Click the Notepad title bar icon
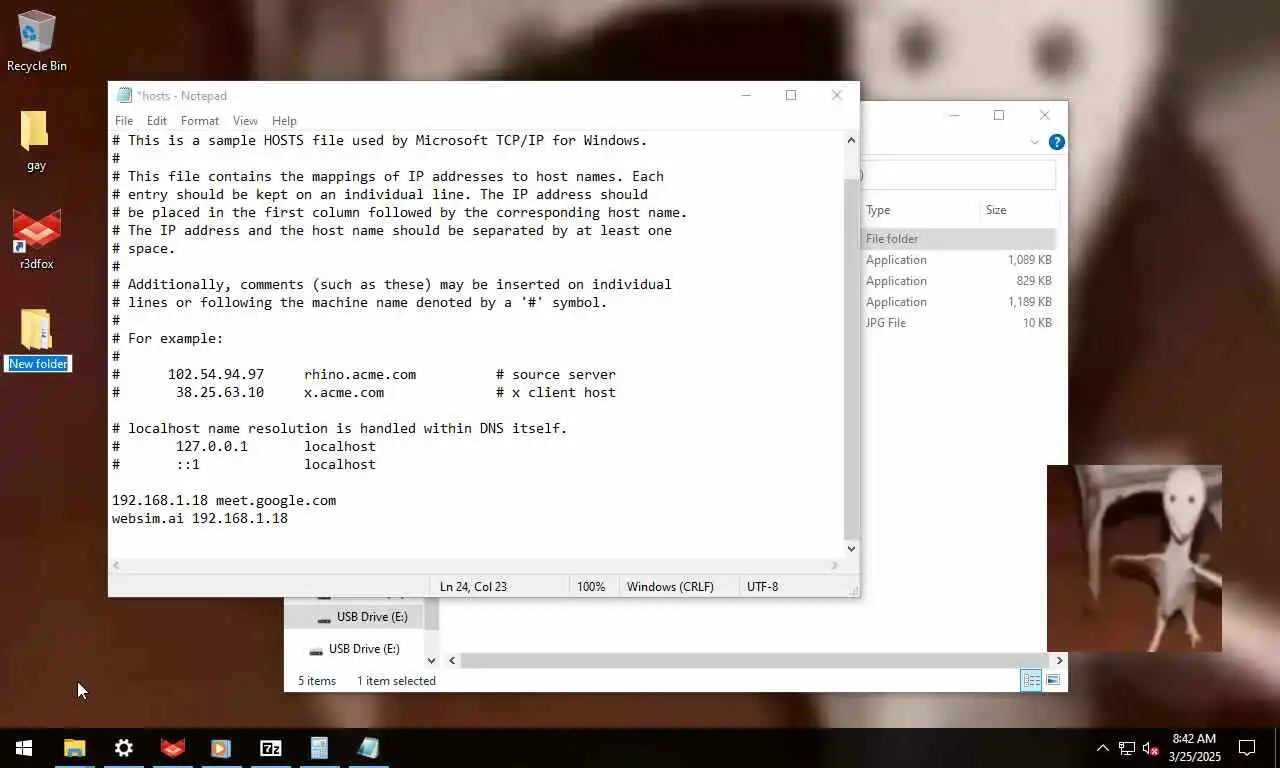The width and height of the screenshot is (1280, 768). pos(124,96)
